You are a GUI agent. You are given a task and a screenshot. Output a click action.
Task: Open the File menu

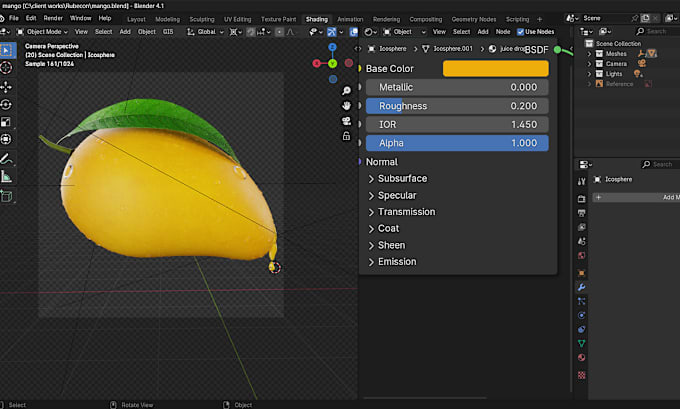14,18
